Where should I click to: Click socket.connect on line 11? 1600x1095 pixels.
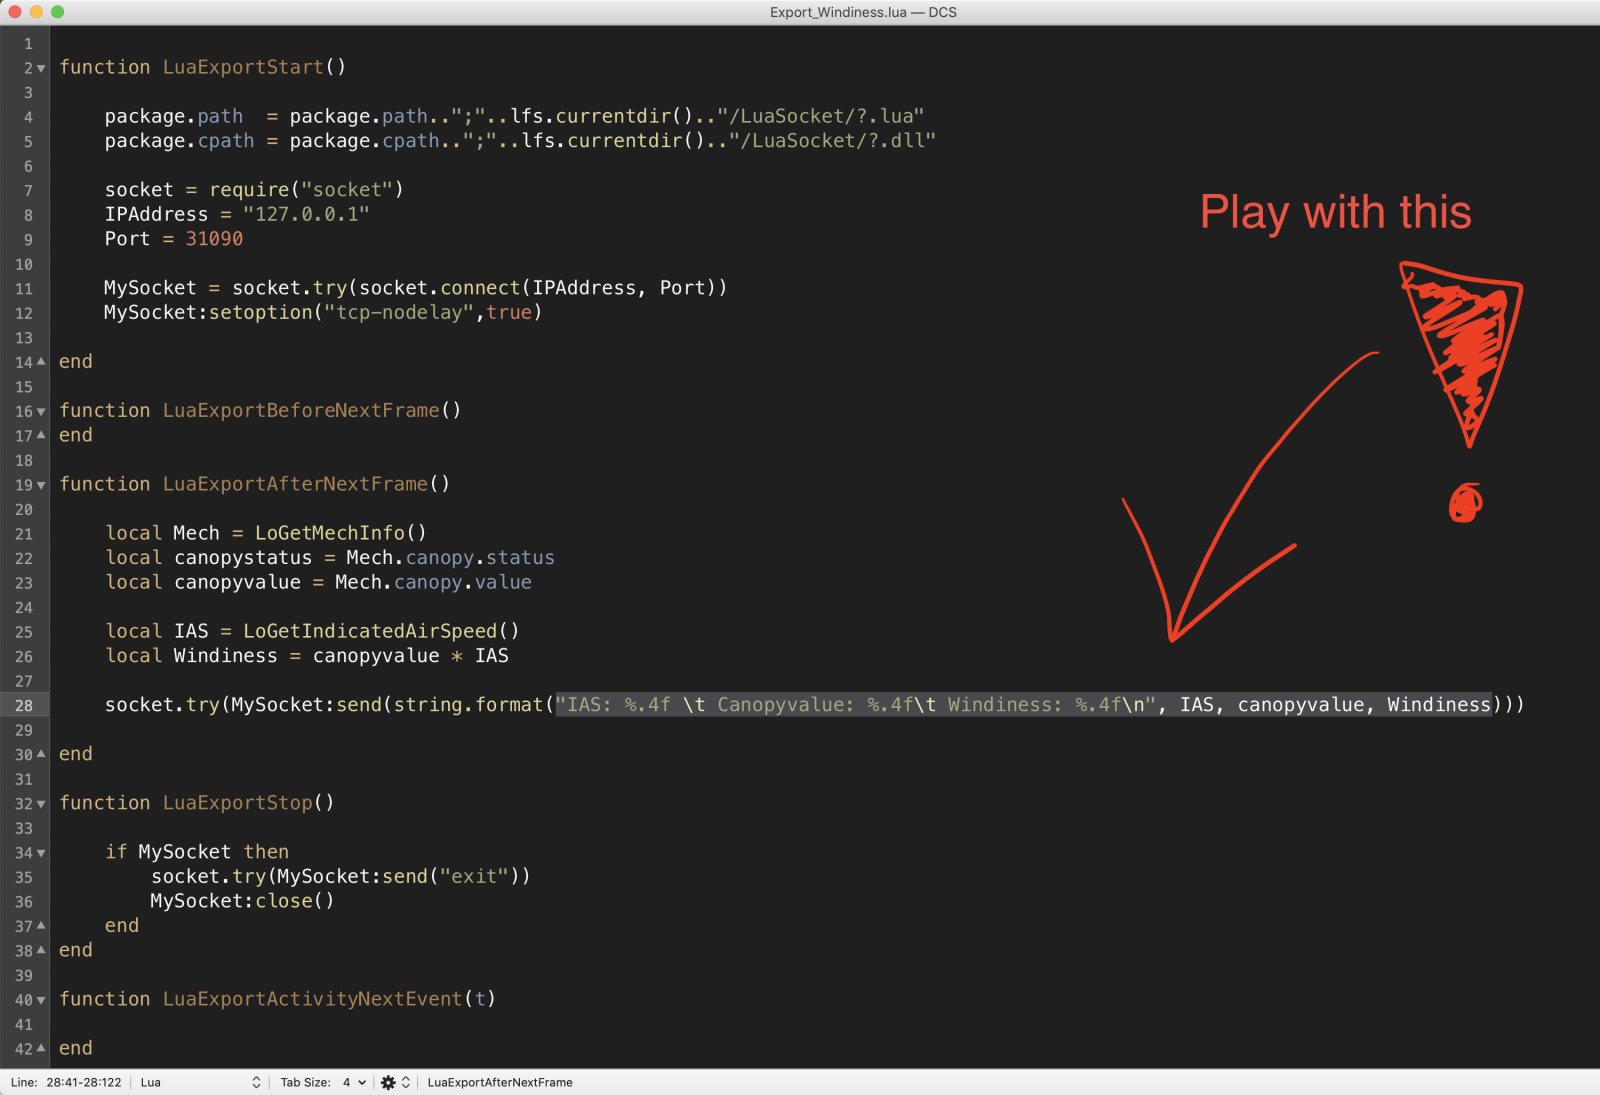[x=440, y=288]
